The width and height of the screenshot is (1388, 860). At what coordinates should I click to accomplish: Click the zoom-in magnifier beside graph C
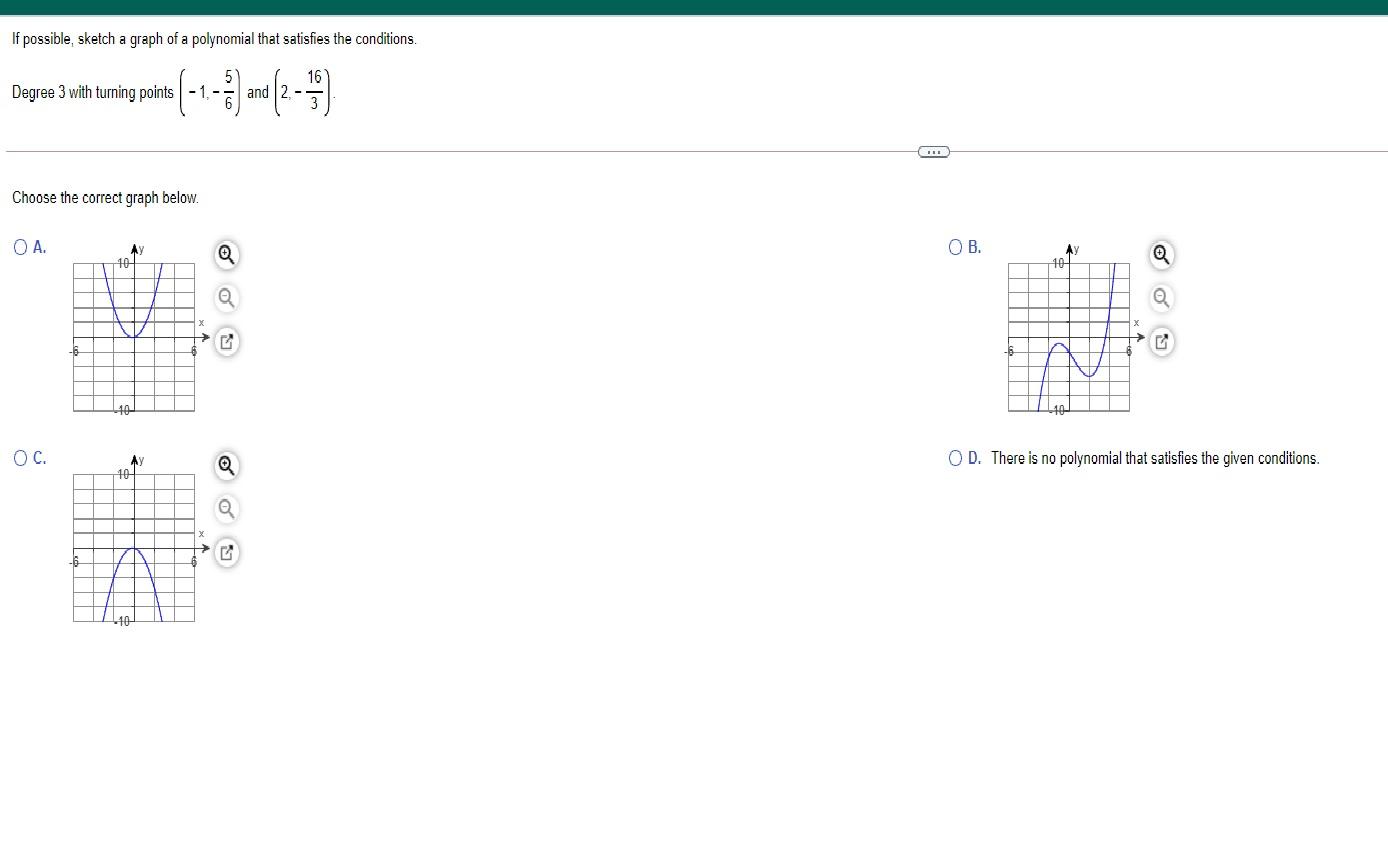(226, 466)
